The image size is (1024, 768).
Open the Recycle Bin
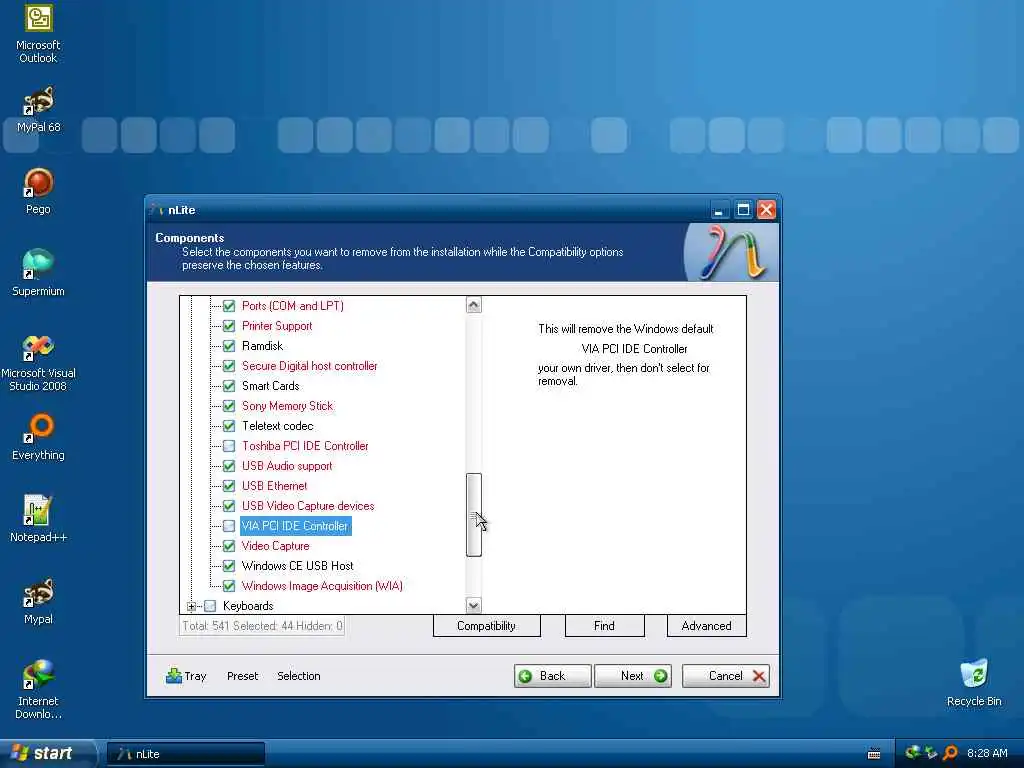click(x=974, y=683)
